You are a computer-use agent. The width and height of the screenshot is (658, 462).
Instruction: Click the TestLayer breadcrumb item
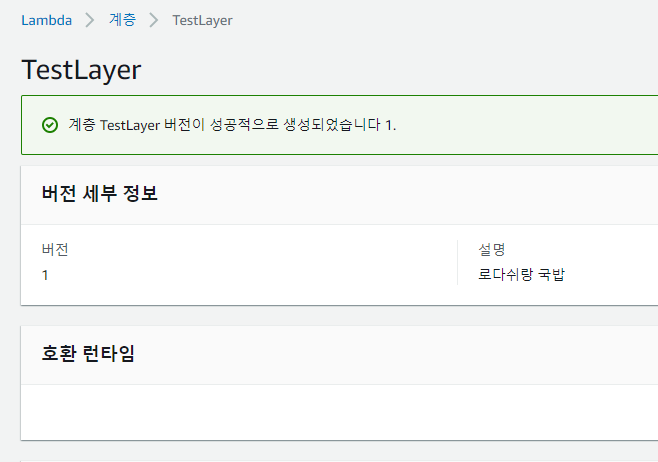click(202, 20)
